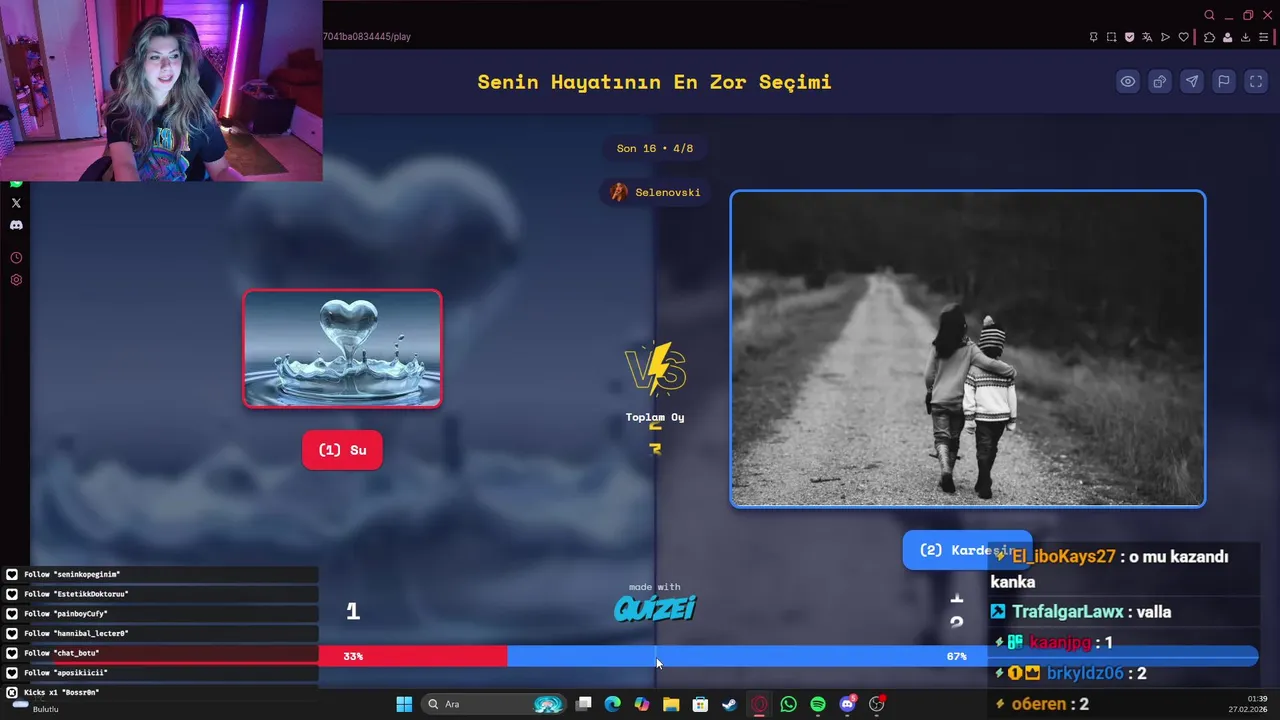This screenshot has height=720, width=1280.
Task: Click TrafalgarLawx username in chat overlay
Action: (x=1068, y=612)
